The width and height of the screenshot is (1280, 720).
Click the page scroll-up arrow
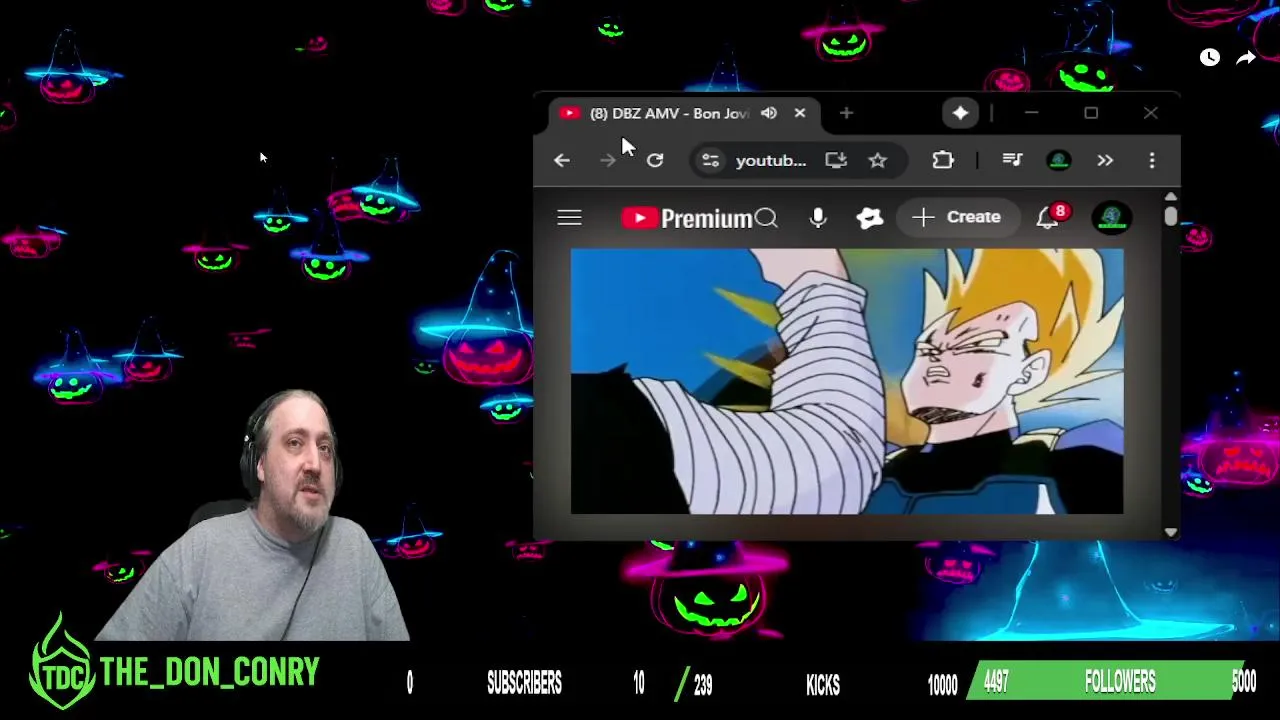coord(1170,197)
